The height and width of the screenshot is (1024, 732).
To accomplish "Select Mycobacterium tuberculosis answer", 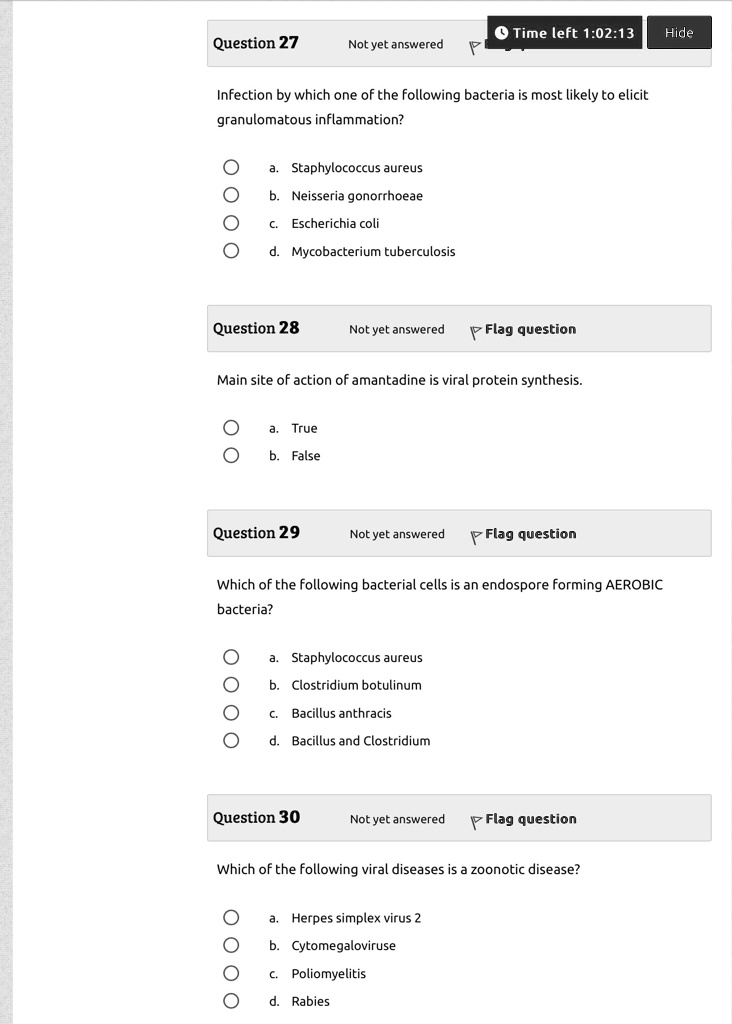I will pos(231,251).
